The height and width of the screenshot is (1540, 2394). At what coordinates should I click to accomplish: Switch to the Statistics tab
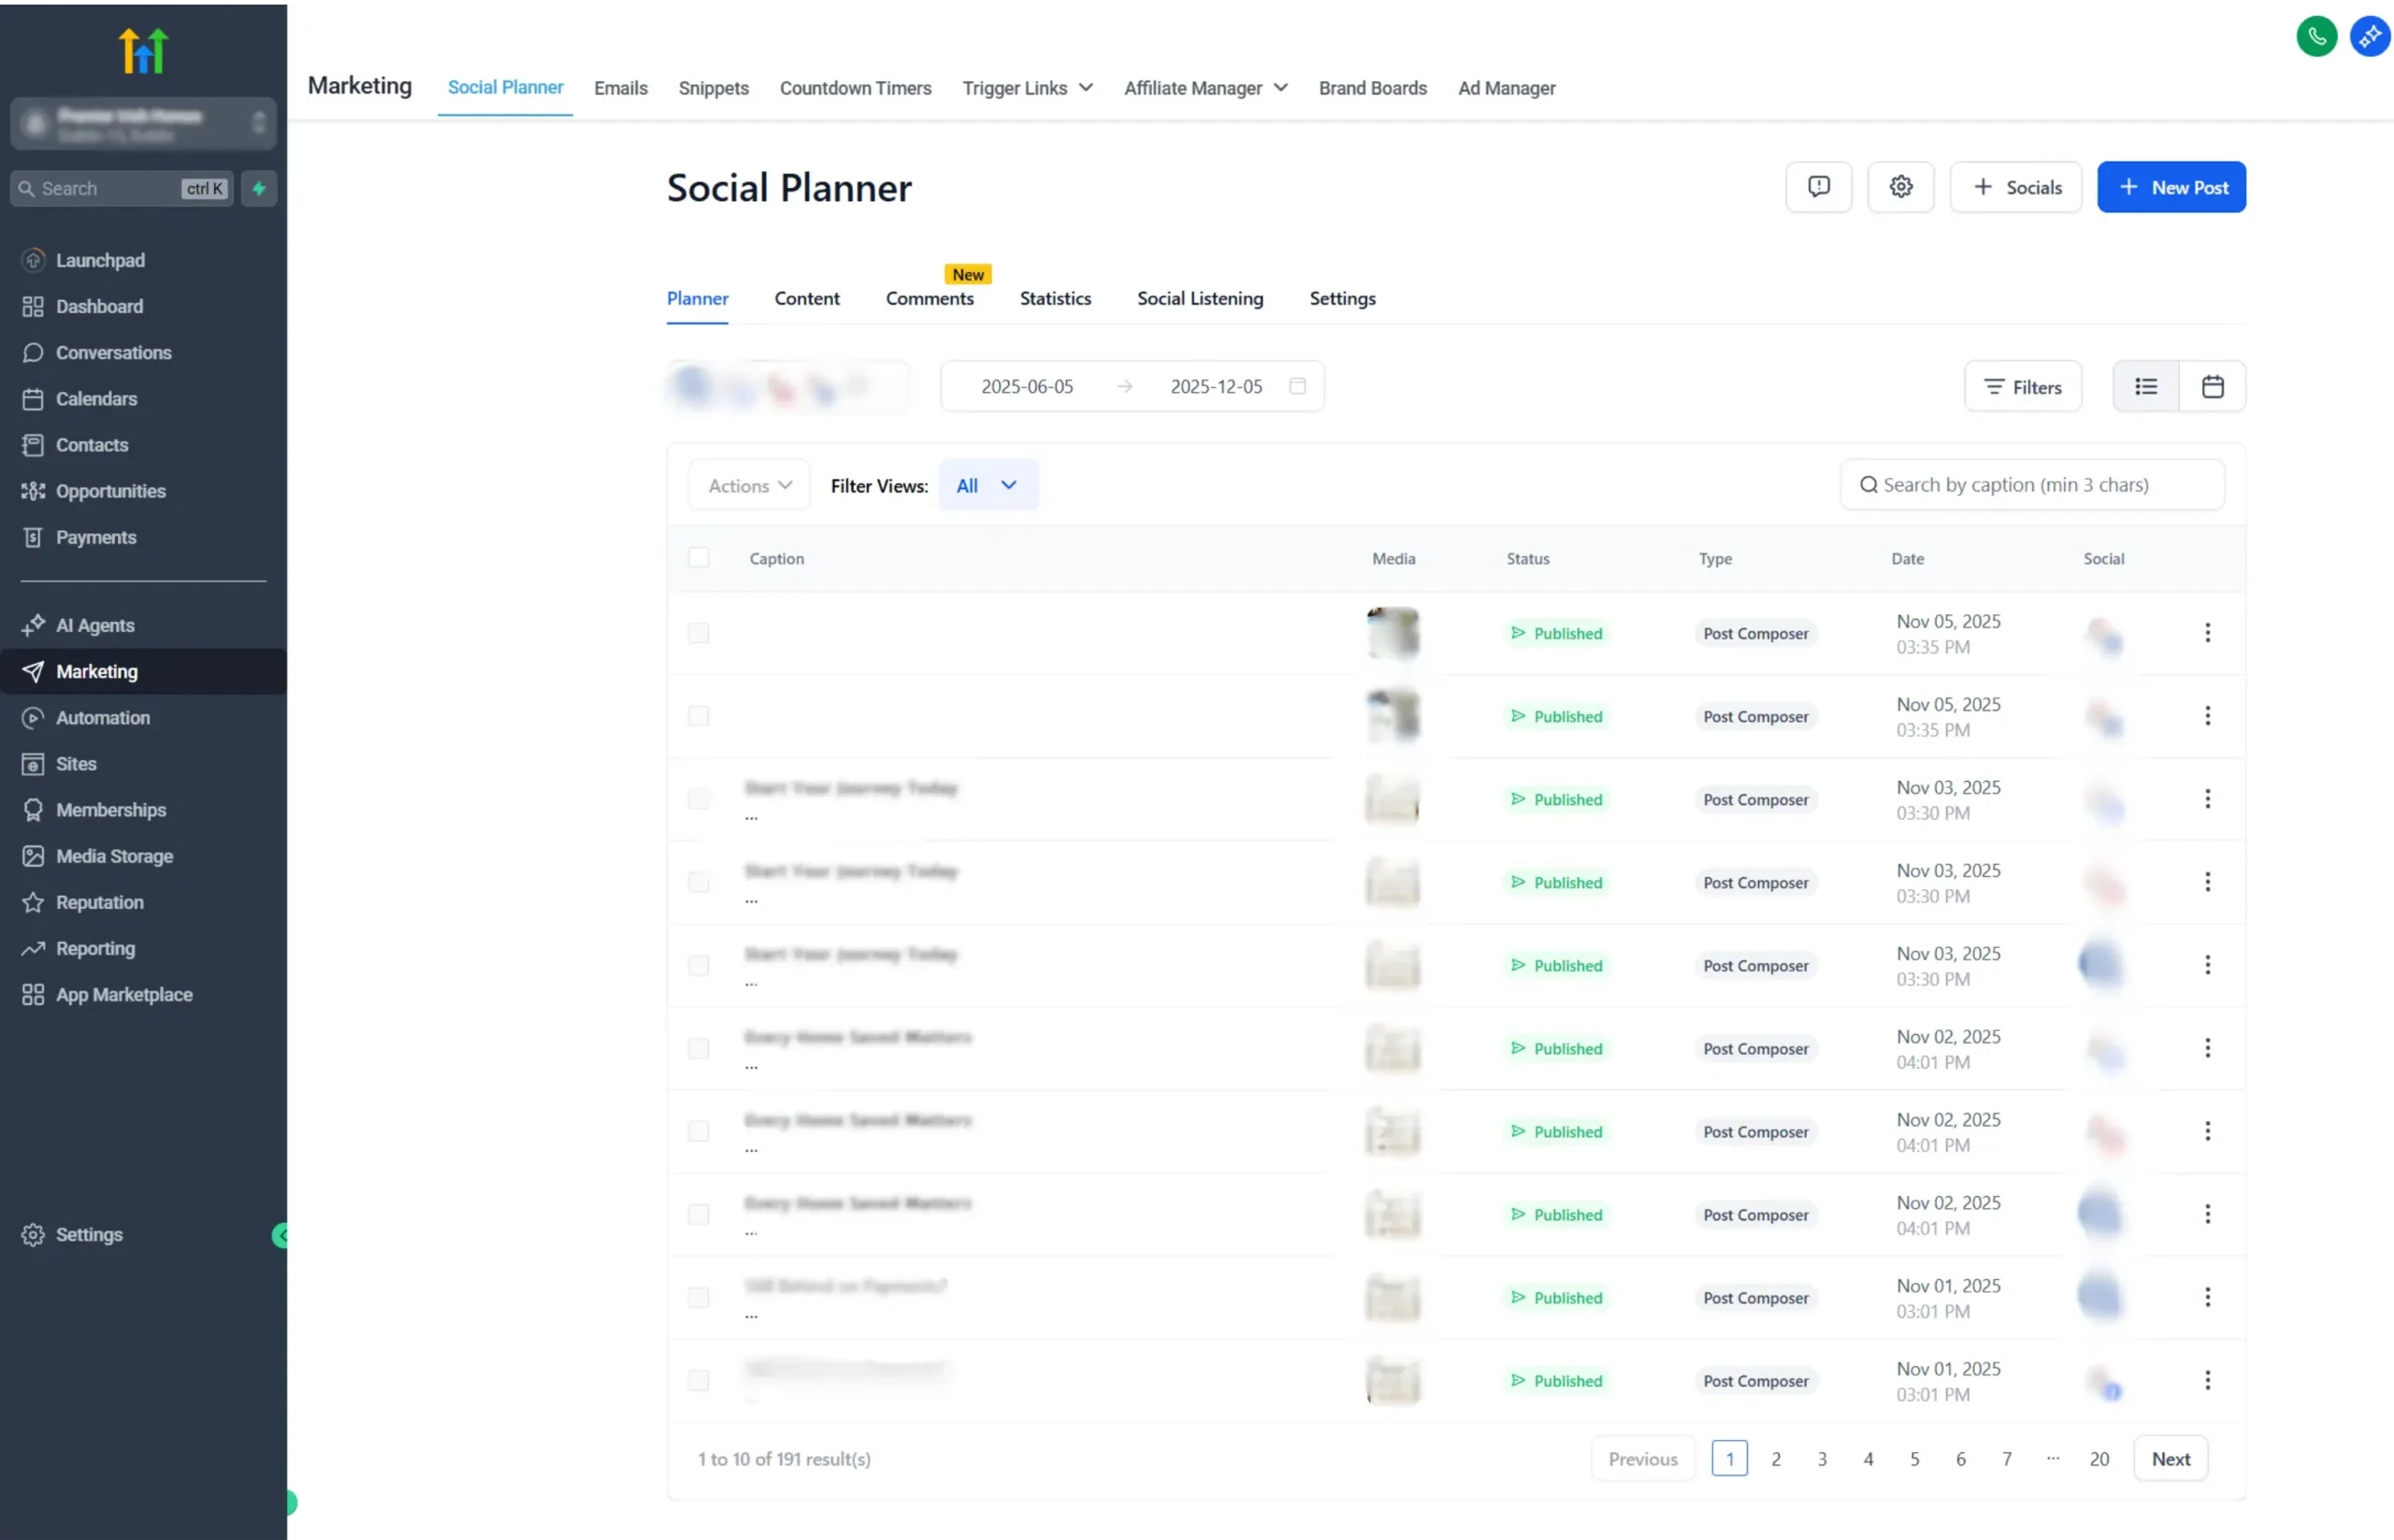1055,298
